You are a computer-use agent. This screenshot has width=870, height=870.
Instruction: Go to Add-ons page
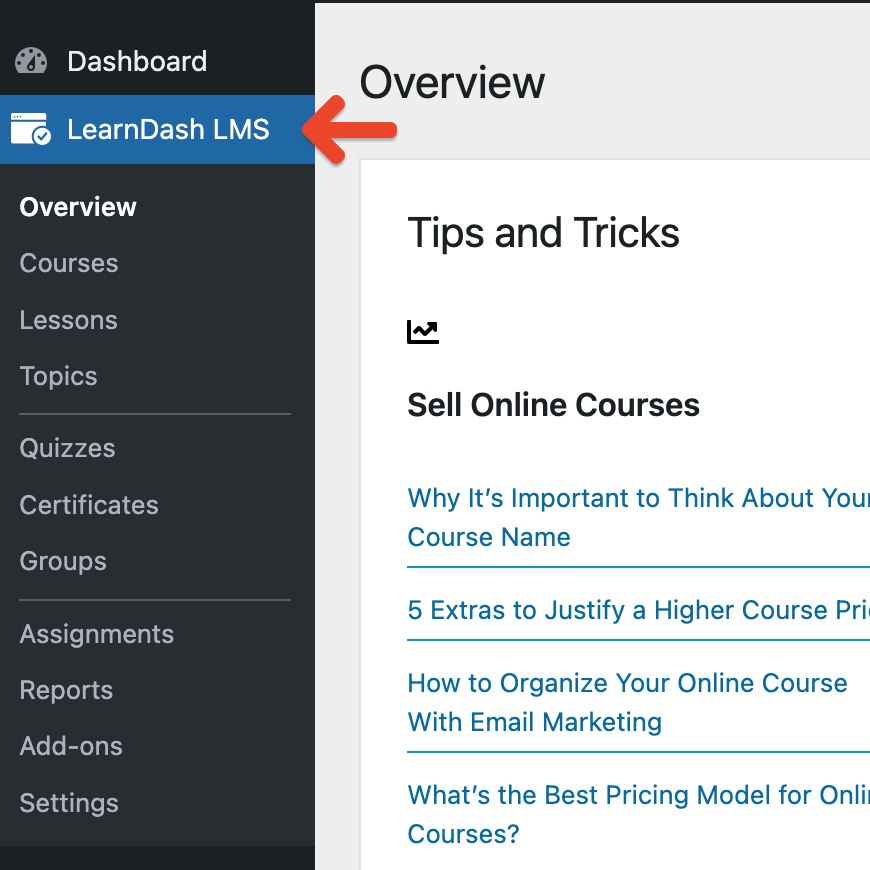click(71, 746)
